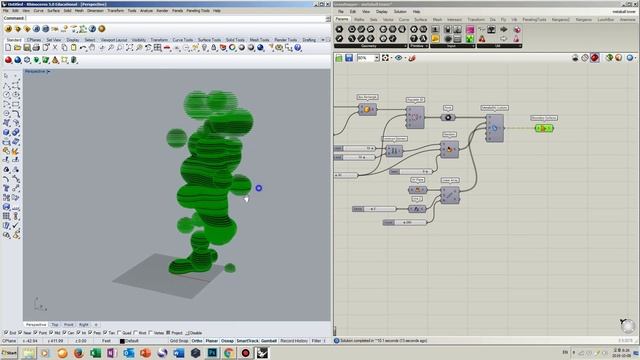The height and width of the screenshot is (360, 640).
Task: Enable the Knot osnap checkbox
Action: point(136,333)
